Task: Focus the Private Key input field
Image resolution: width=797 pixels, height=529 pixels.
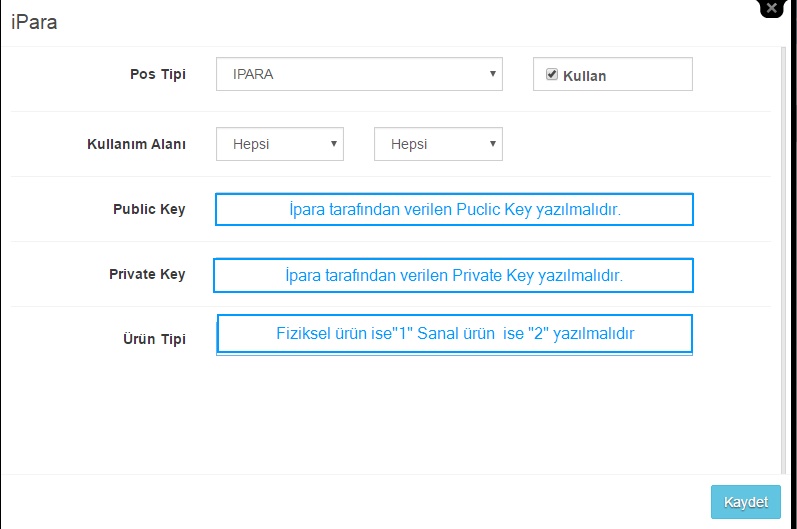Action: tap(453, 275)
